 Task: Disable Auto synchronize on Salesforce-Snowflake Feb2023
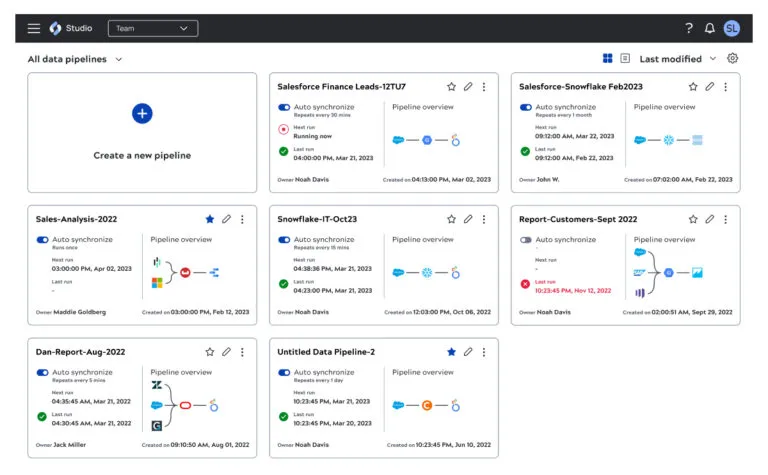[x=526, y=107]
